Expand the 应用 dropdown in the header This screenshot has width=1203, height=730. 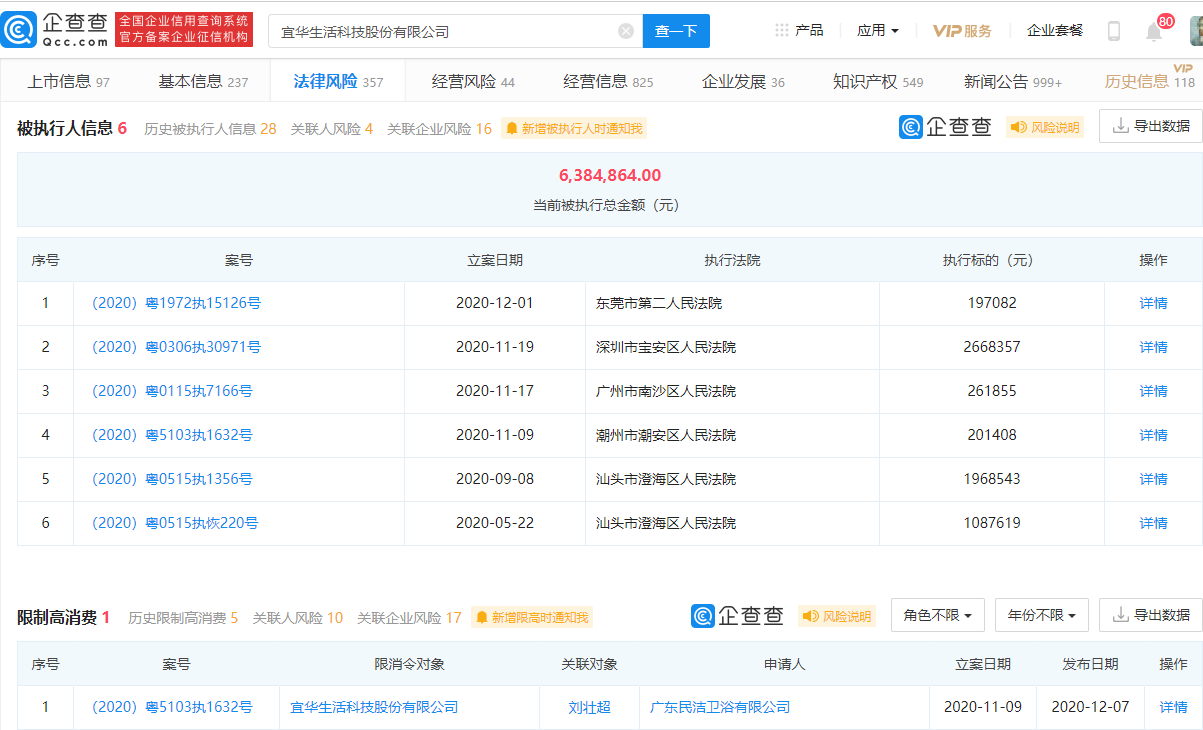[x=877, y=29]
